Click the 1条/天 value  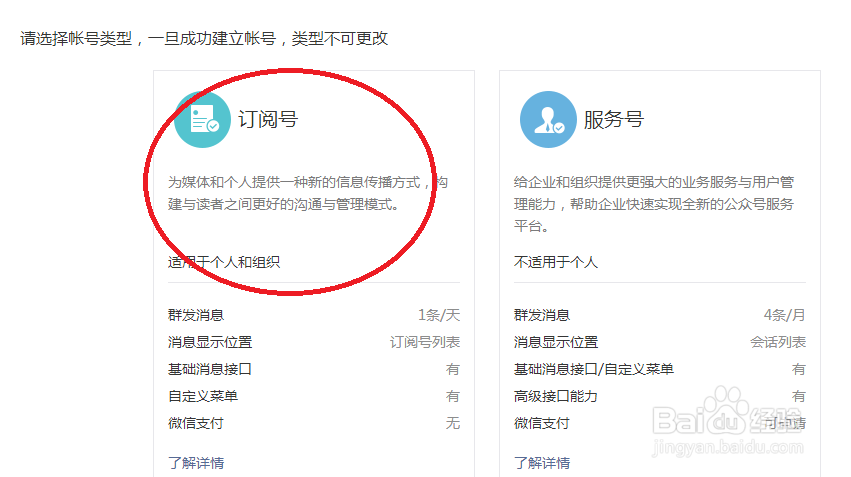coord(439,315)
